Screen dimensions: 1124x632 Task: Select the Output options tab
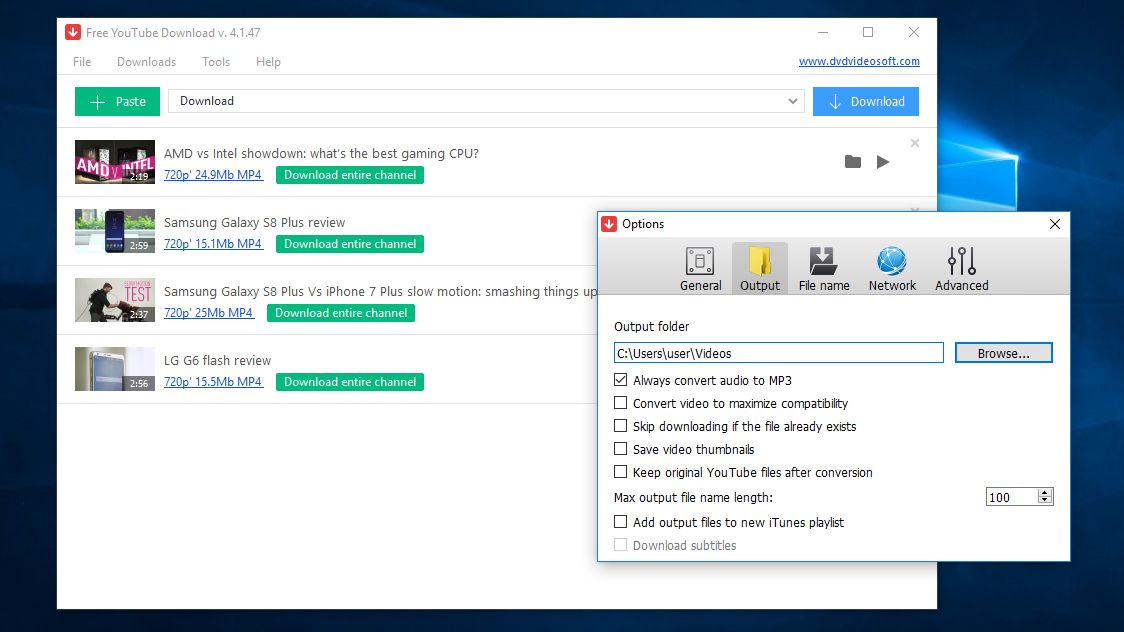point(760,269)
